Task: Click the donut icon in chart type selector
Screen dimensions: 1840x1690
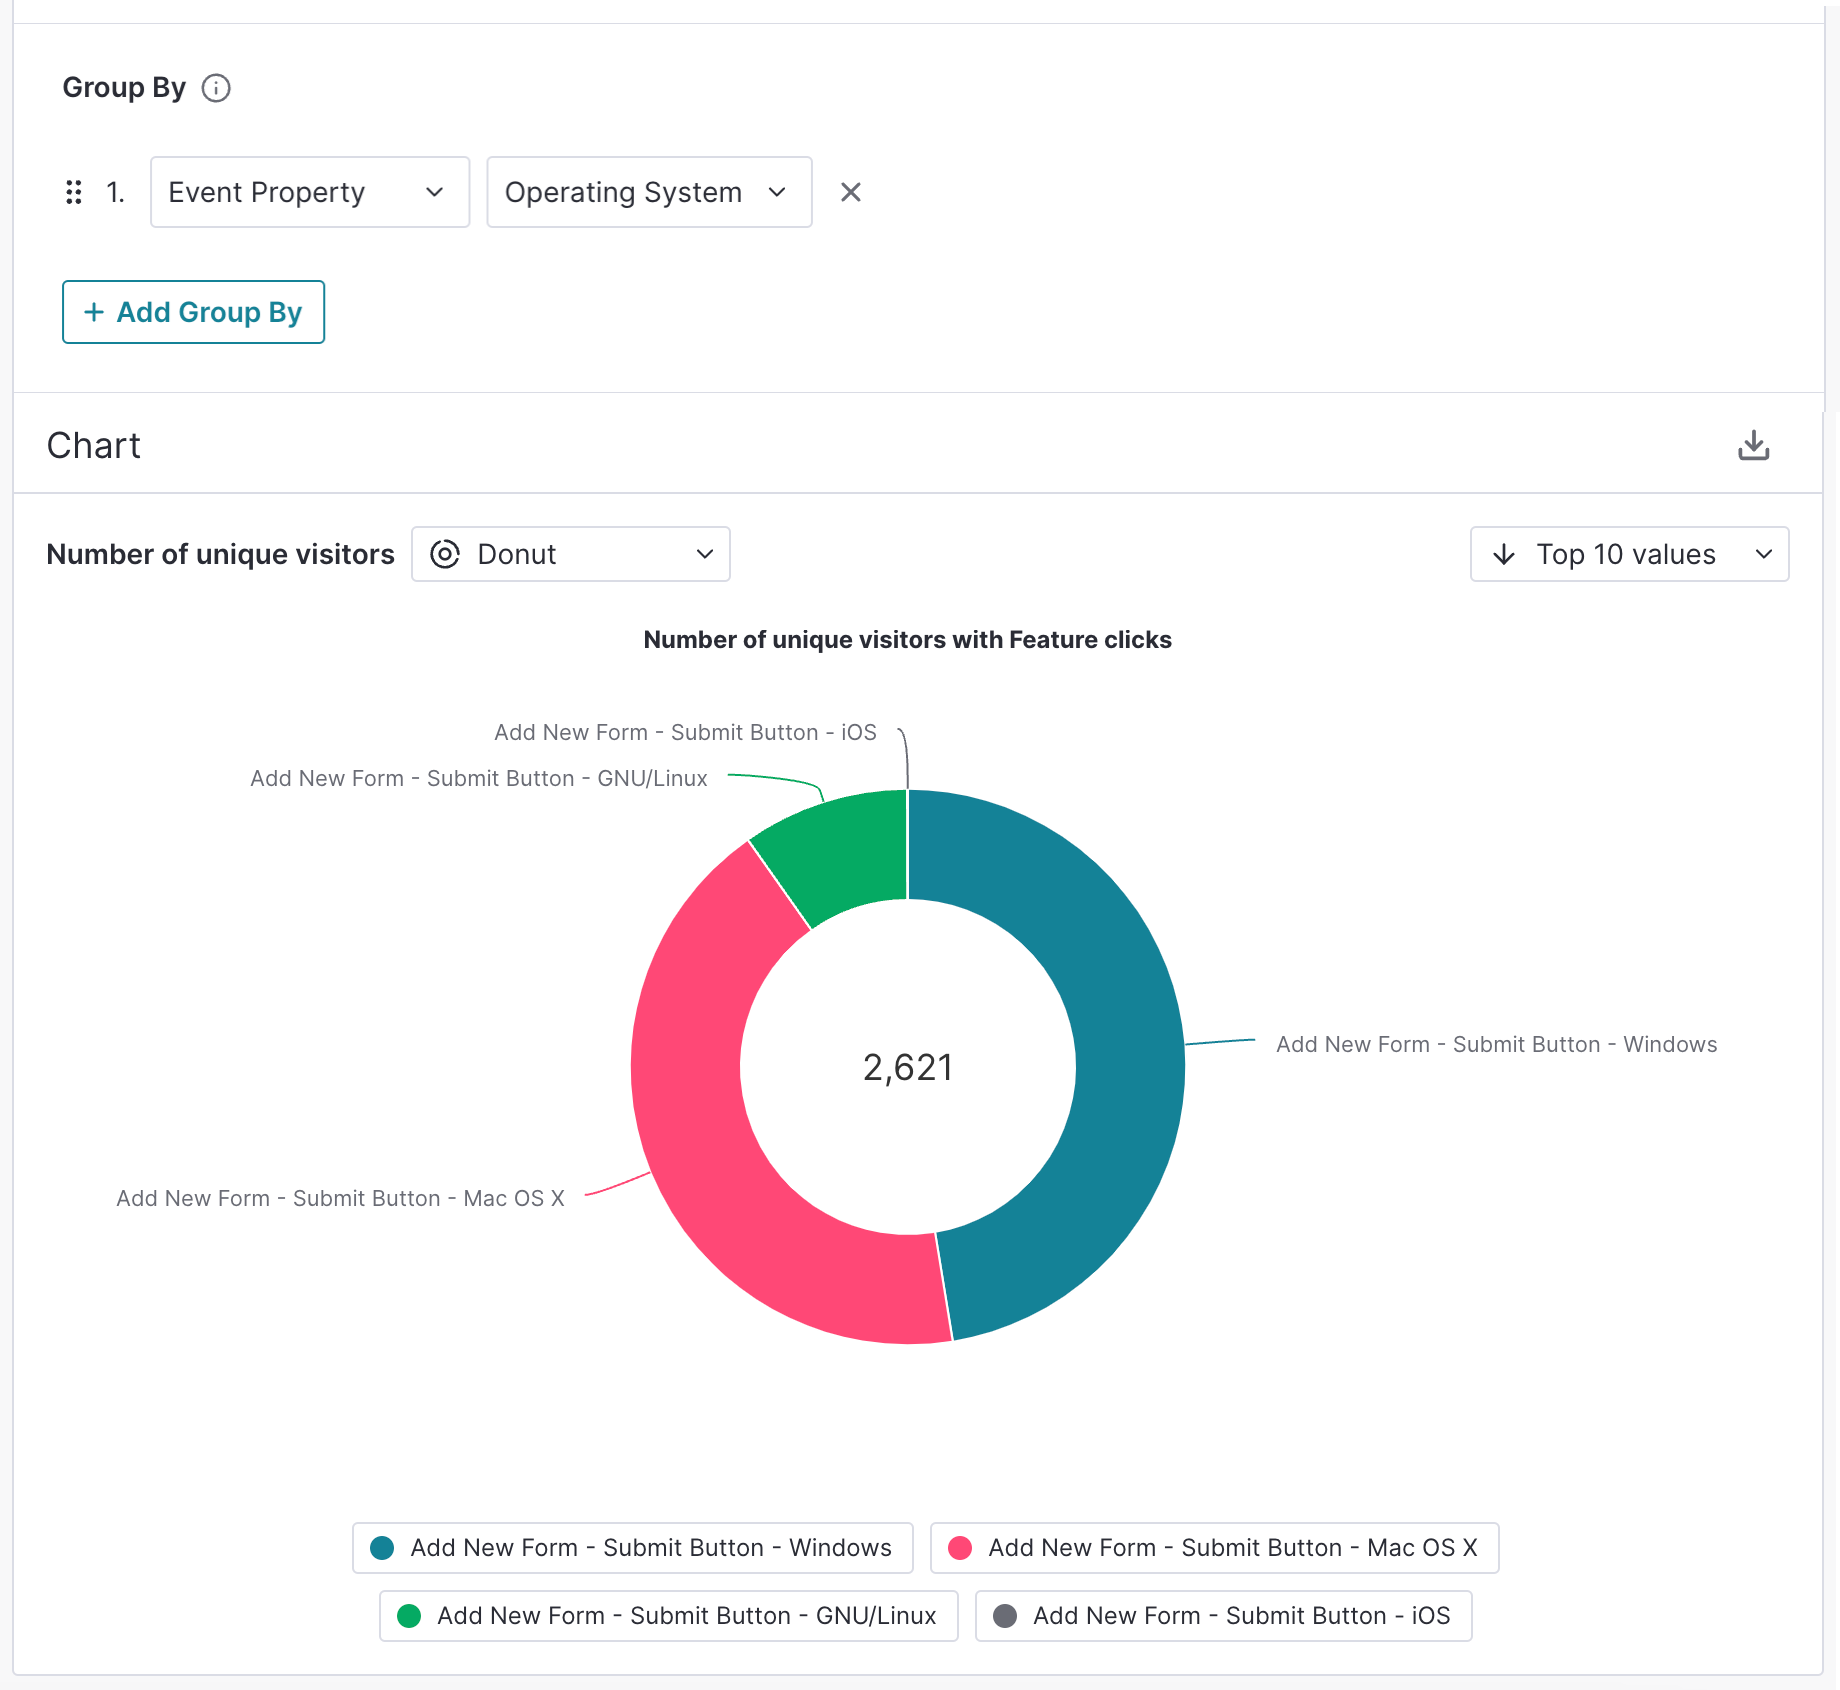Action: click(445, 554)
